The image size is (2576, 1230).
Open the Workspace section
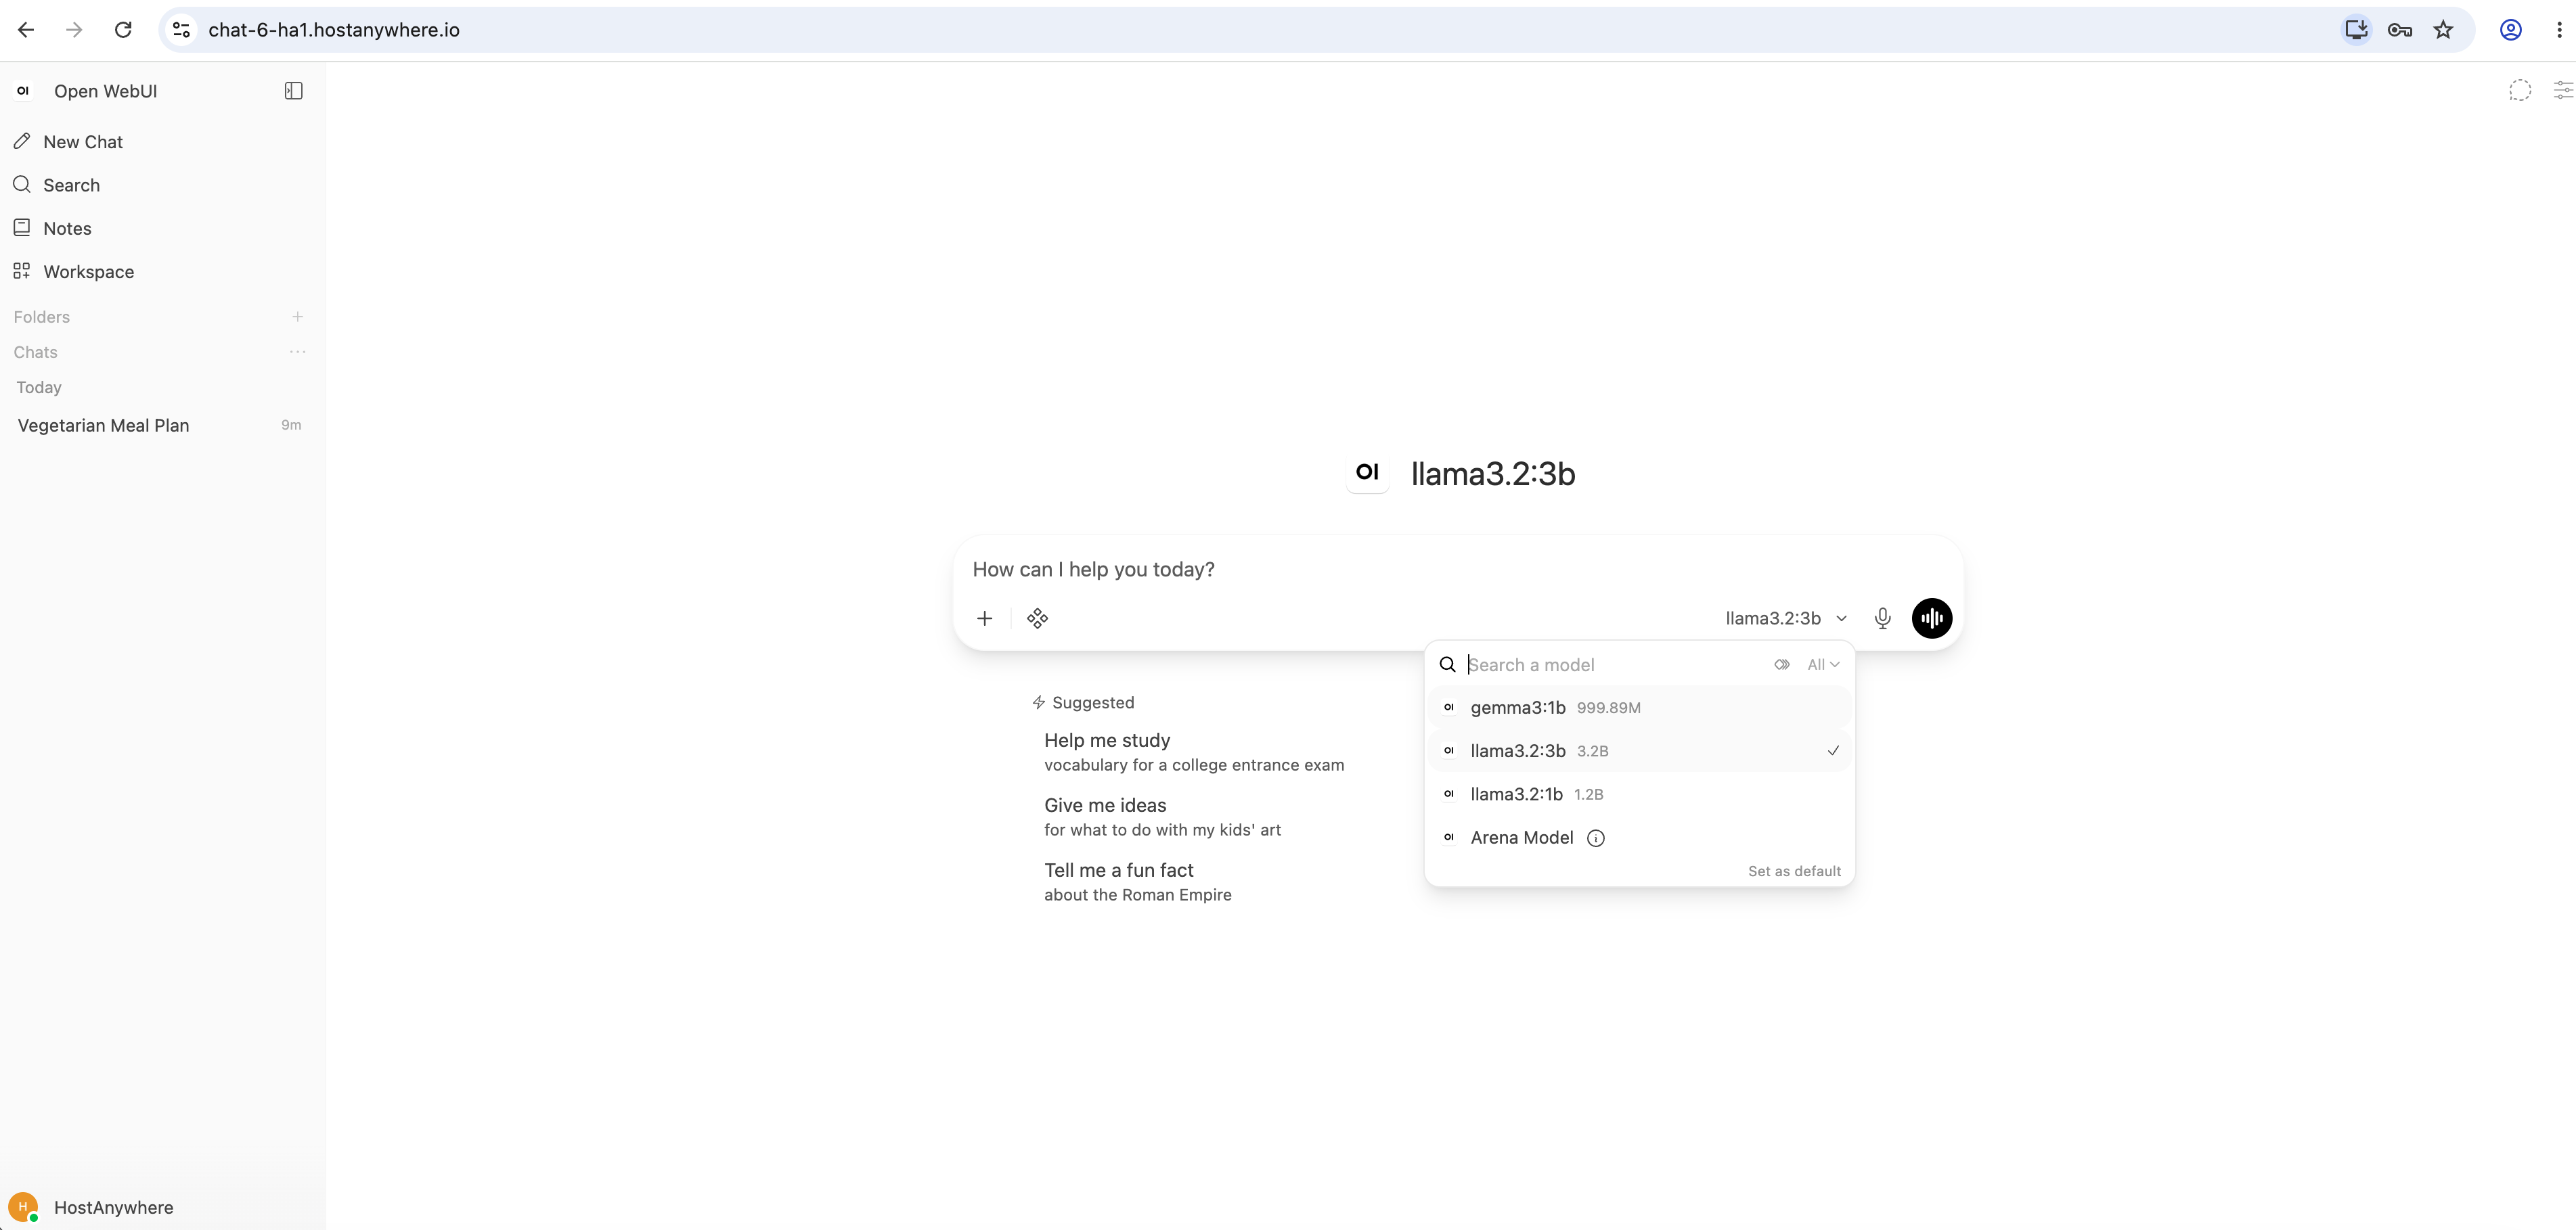pos(162,272)
